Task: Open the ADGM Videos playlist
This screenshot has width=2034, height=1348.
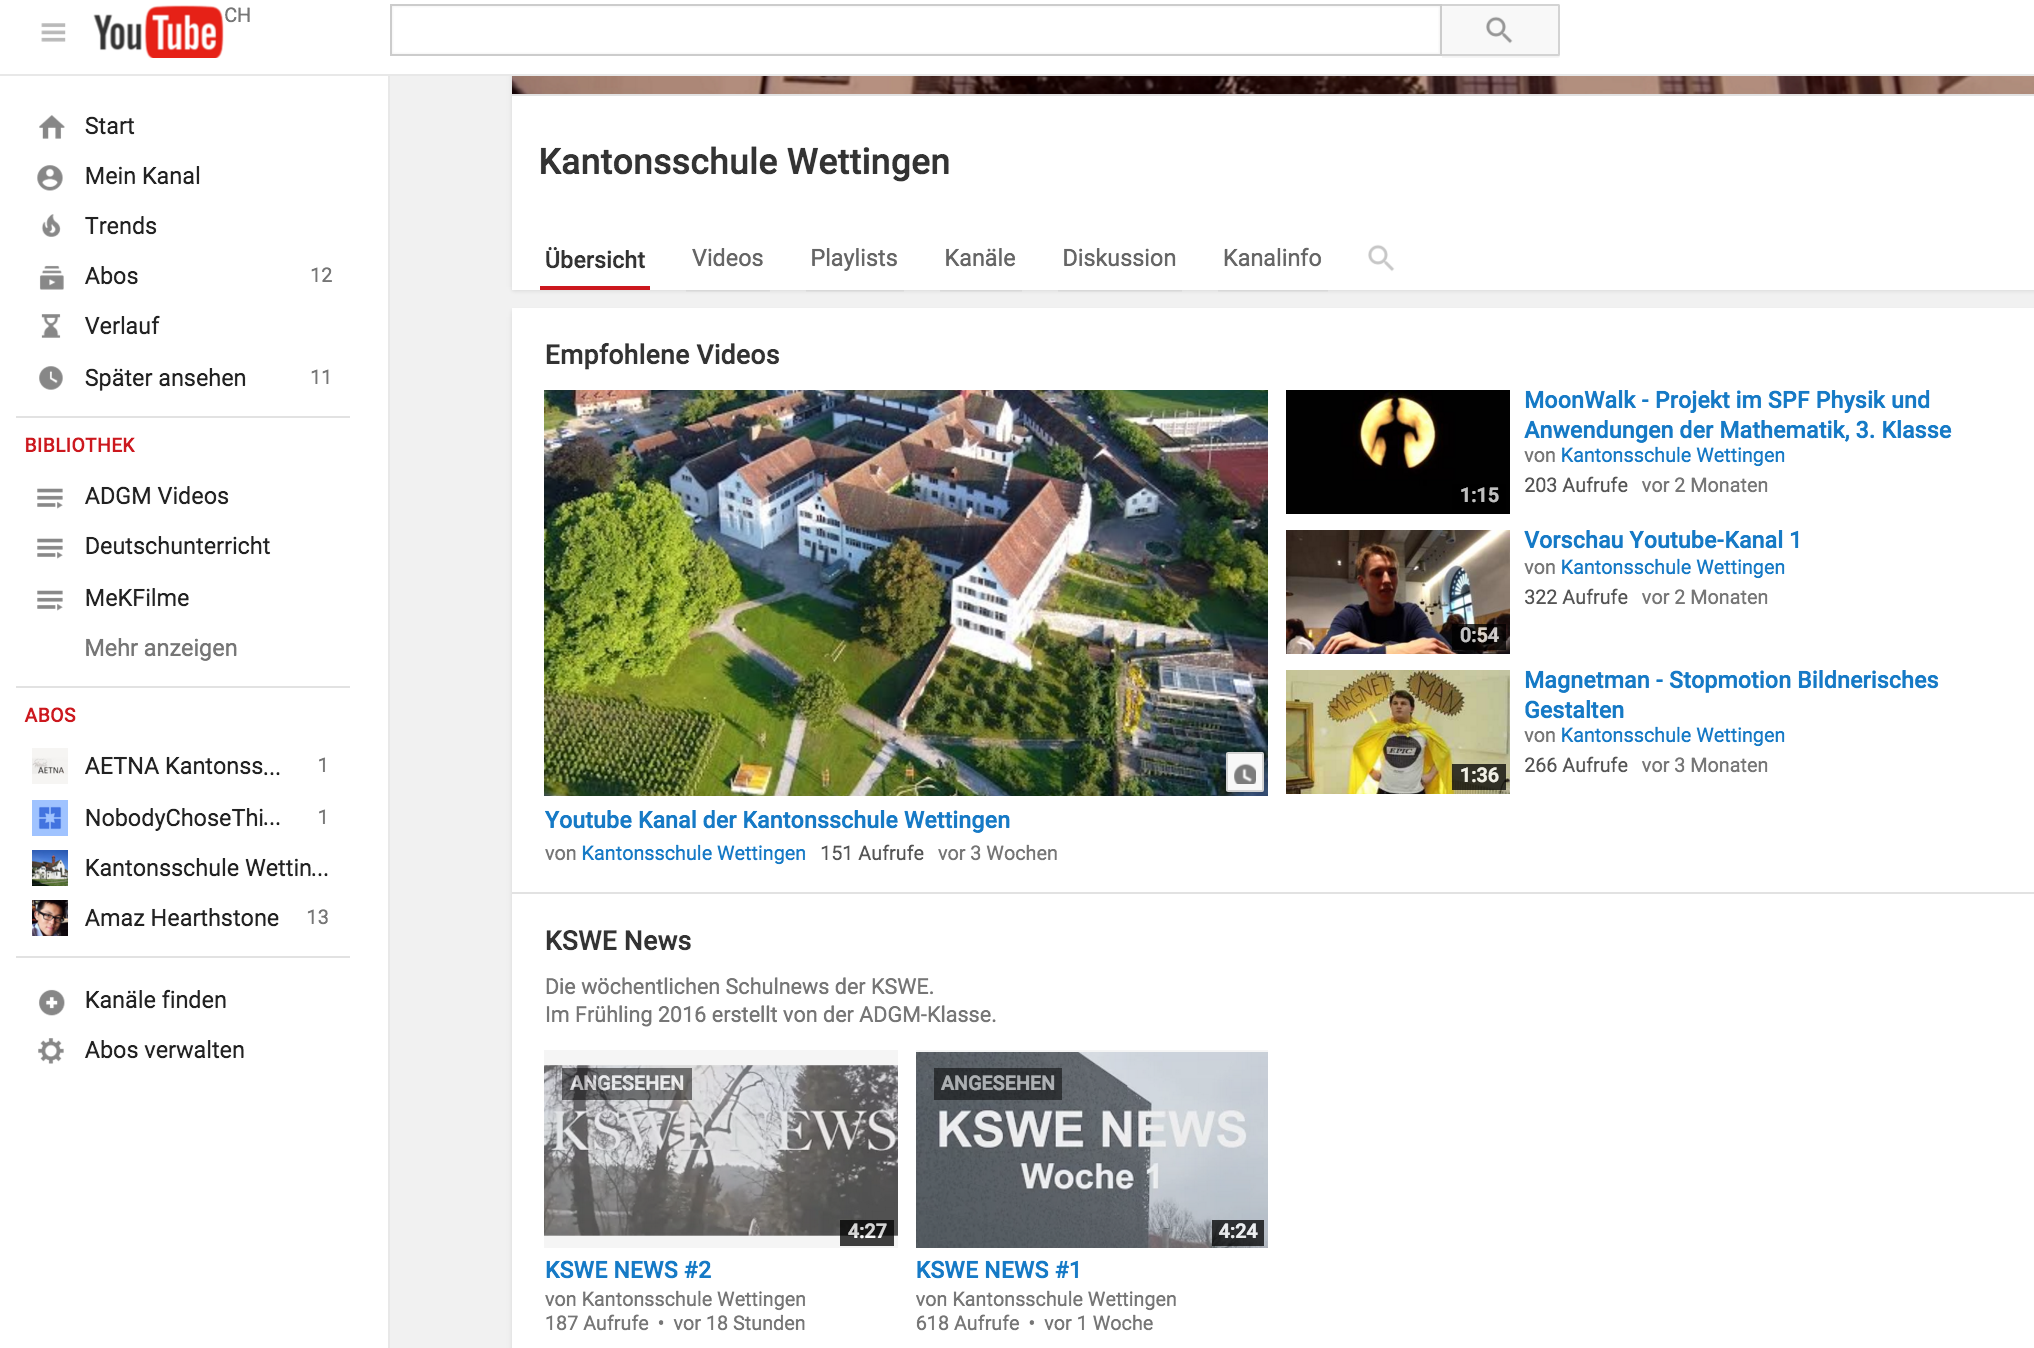Action: pos(156,496)
